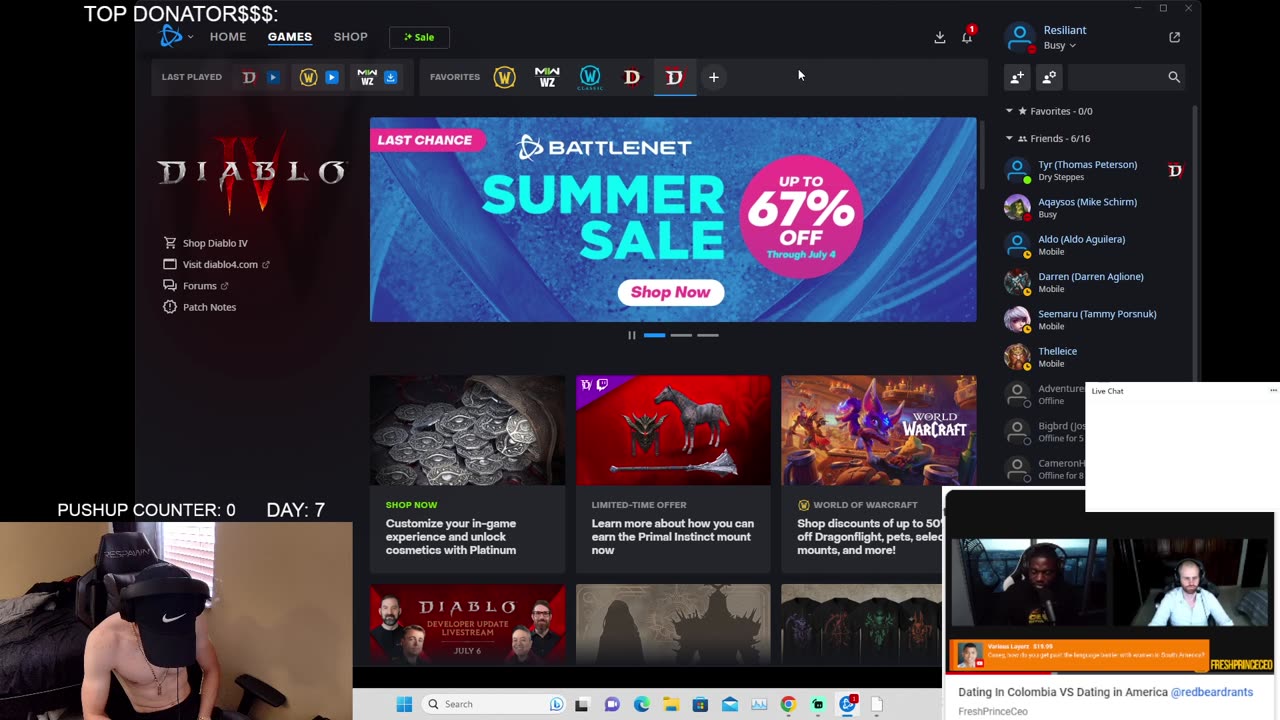The image size is (1280, 720).
Task: Open Windows Start menu
Action: click(404, 704)
